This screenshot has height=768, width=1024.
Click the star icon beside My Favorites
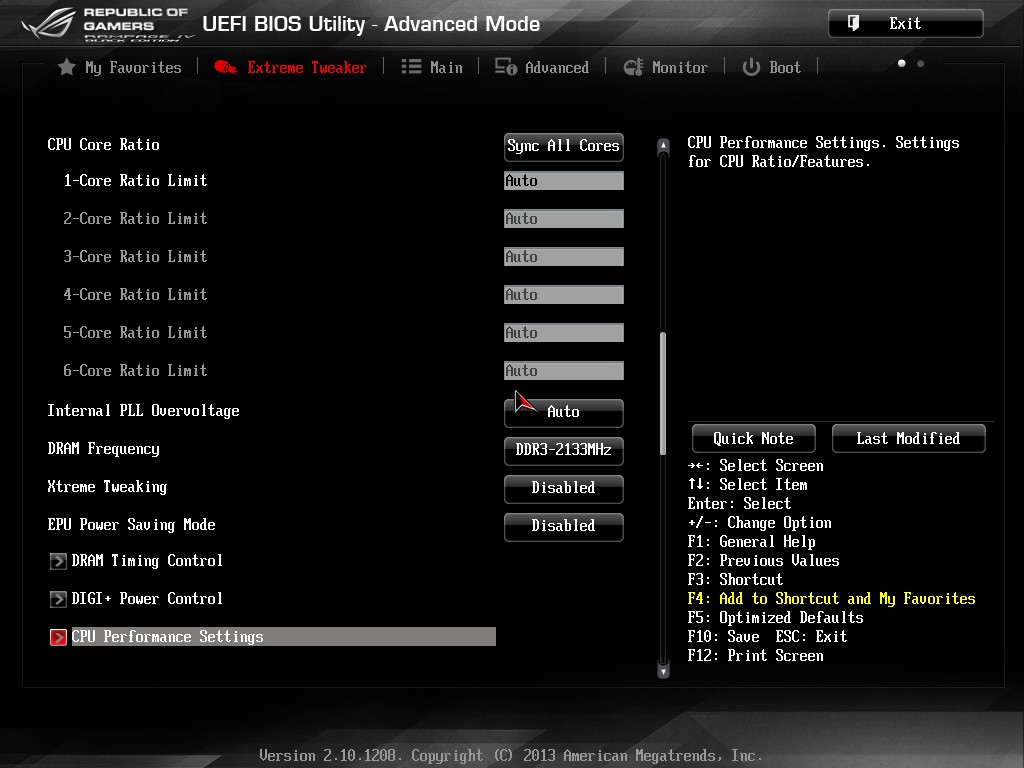click(67, 67)
